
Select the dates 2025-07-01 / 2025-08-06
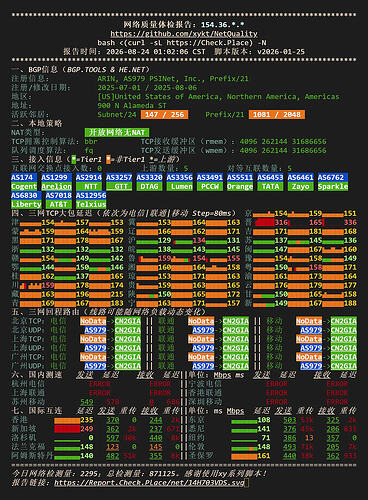click(x=147, y=88)
